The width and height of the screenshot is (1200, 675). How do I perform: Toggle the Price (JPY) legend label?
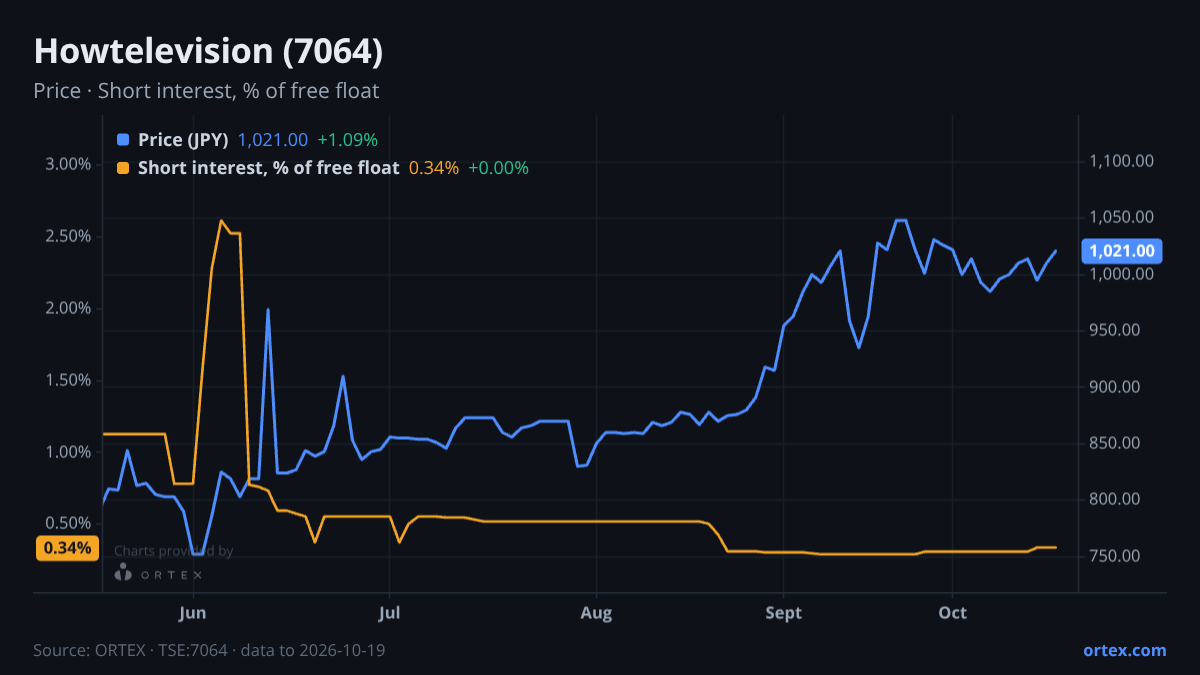tap(184, 140)
